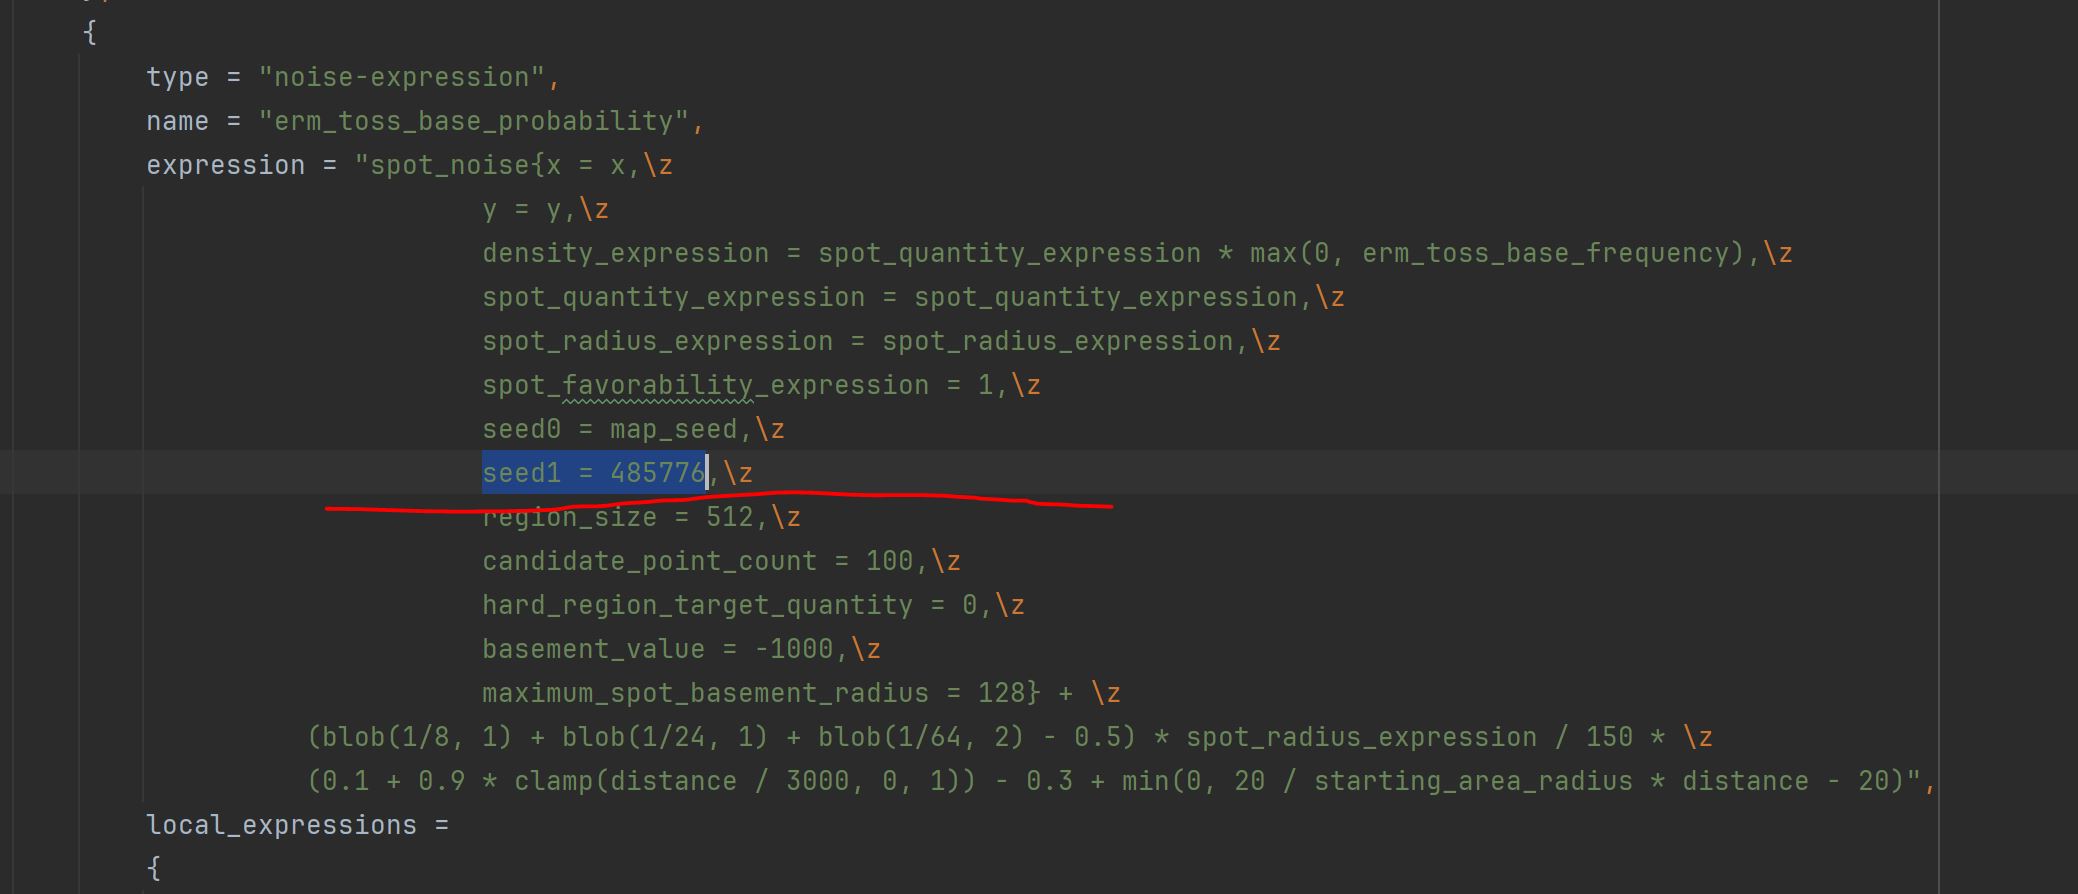Click the seed0 = map_seed line
Image resolution: width=2078 pixels, height=894 pixels.
633,429
